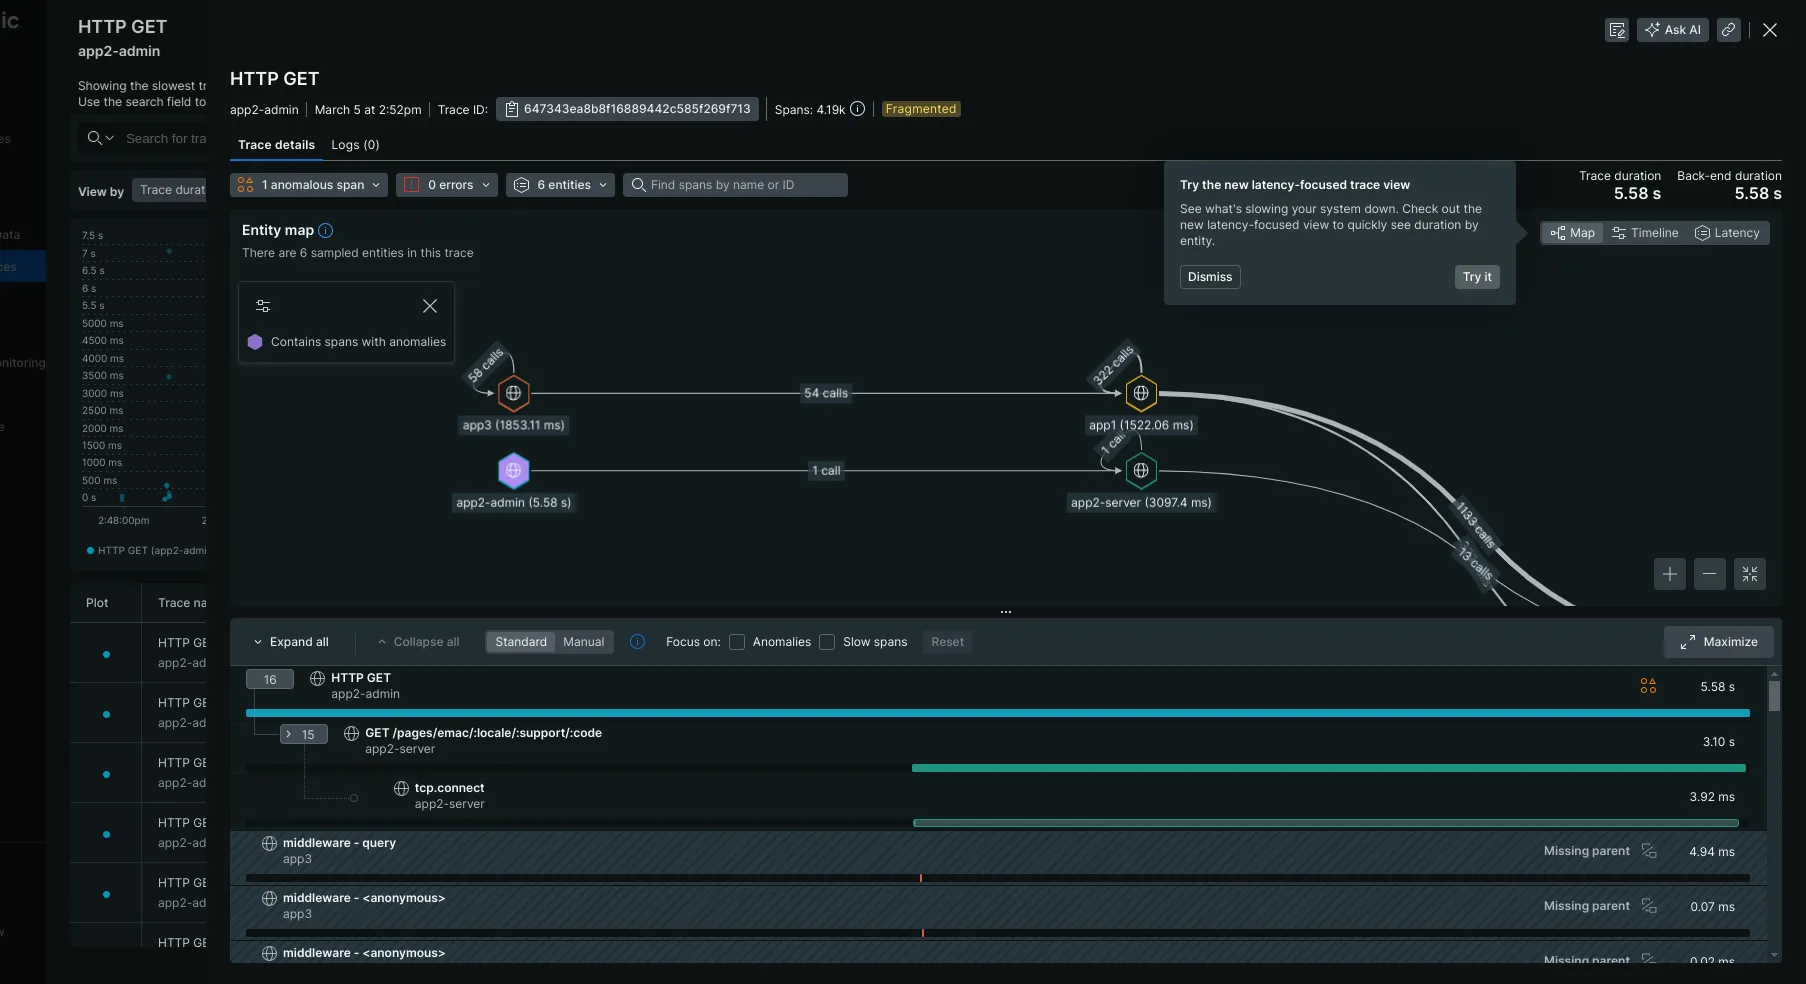Enable the Slow spans checkbox

(x=827, y=642)
